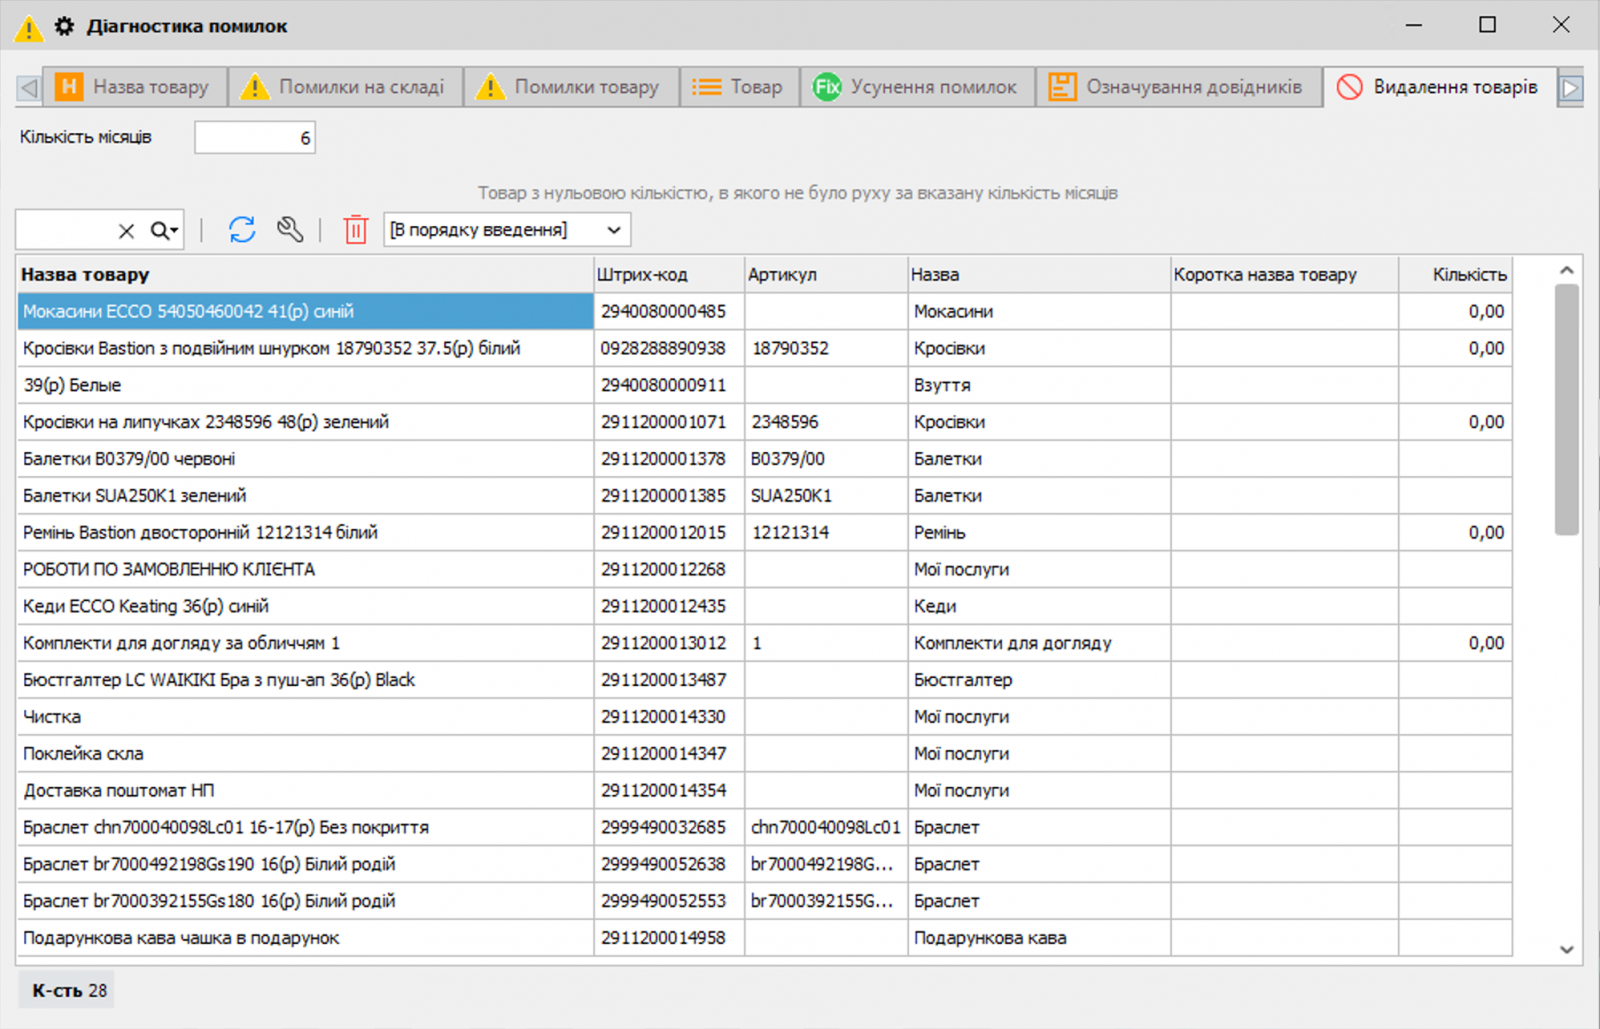Click the refresh list icon

pyautogui.click(x=242, y=230)
